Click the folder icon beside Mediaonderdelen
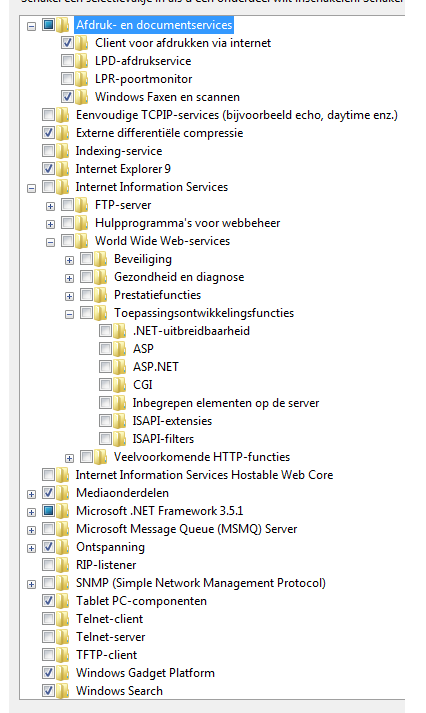Screen dimensions: 426x713 (63, 493)
